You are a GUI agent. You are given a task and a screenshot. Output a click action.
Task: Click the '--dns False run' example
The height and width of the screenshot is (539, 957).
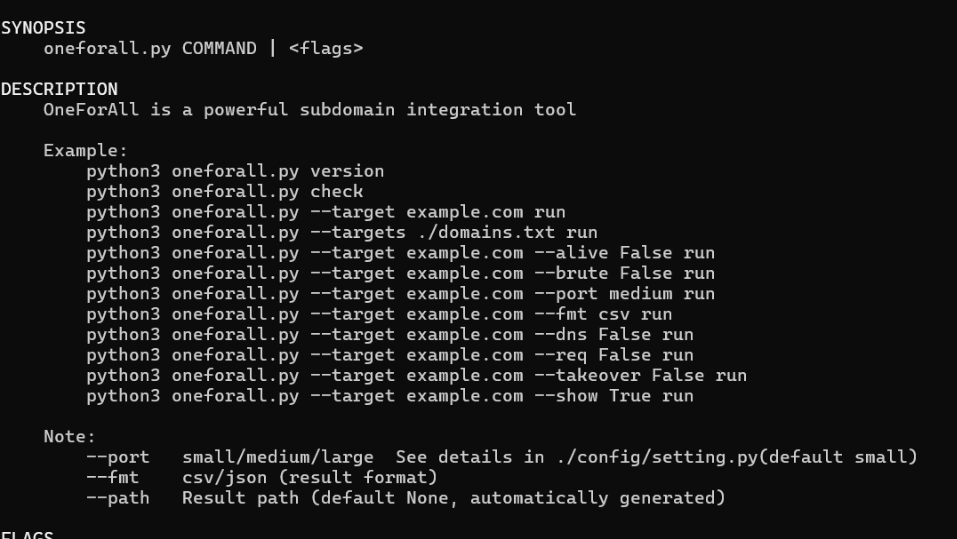(x=390, y=335)
